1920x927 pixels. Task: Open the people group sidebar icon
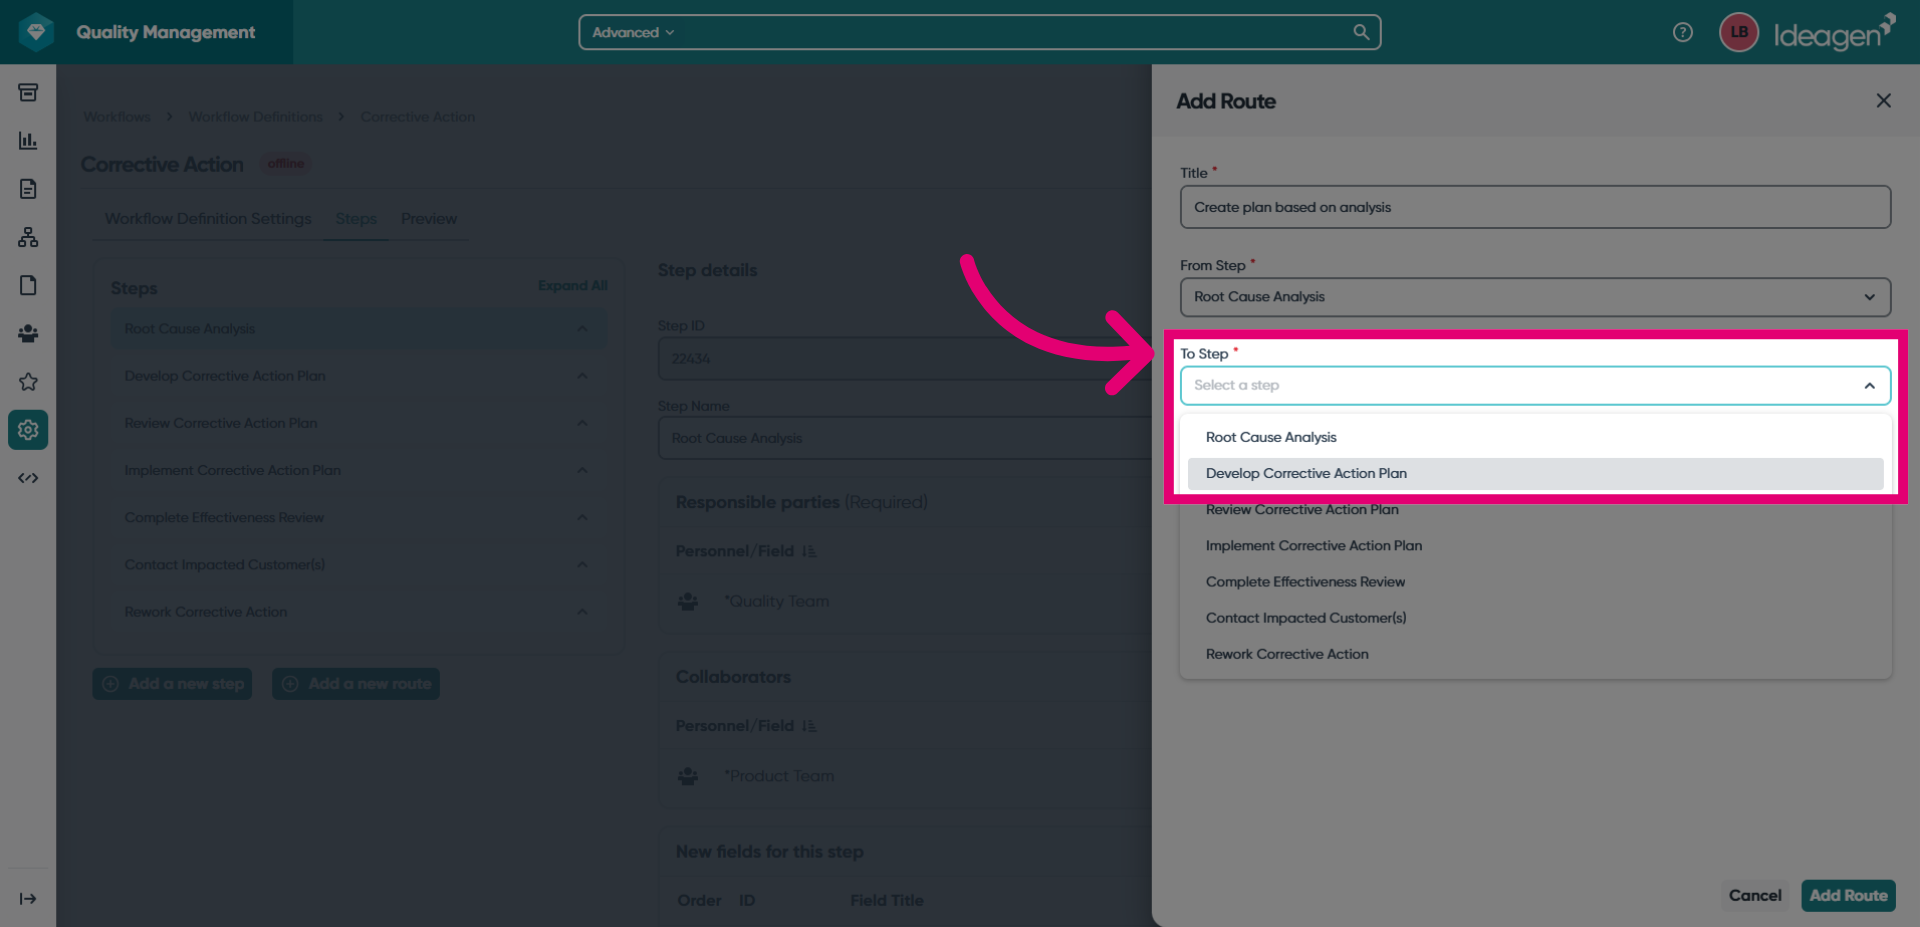(x=28, y=333)
